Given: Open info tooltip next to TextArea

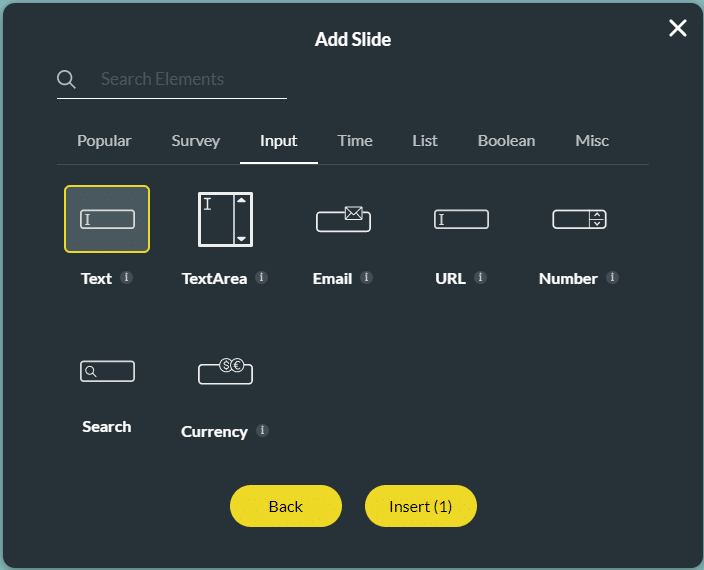Looking at the screenshot, I should [261, 277].
